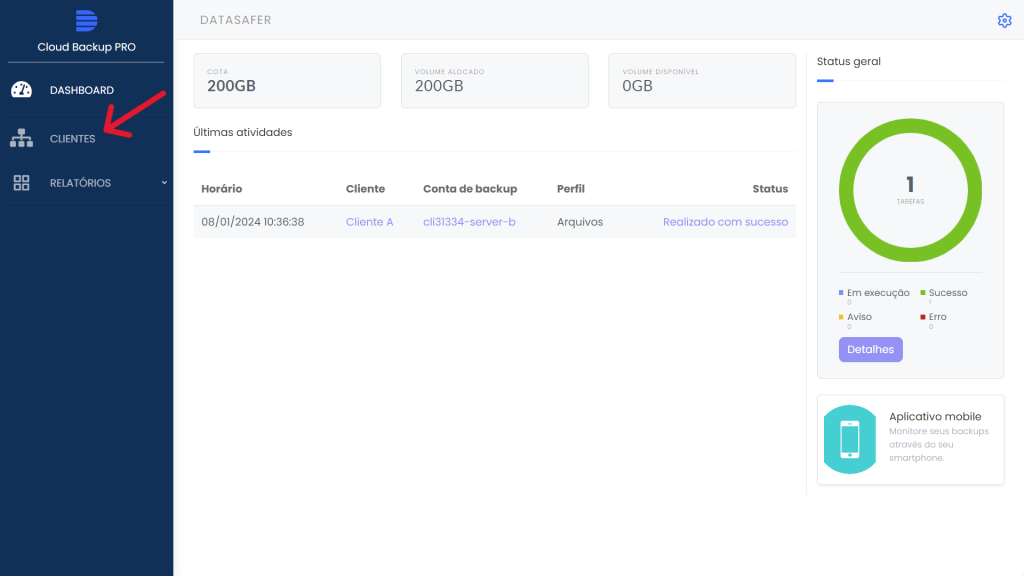Open settings with the gear icon
This screenshot has height=576, width=1024.
1004,20
